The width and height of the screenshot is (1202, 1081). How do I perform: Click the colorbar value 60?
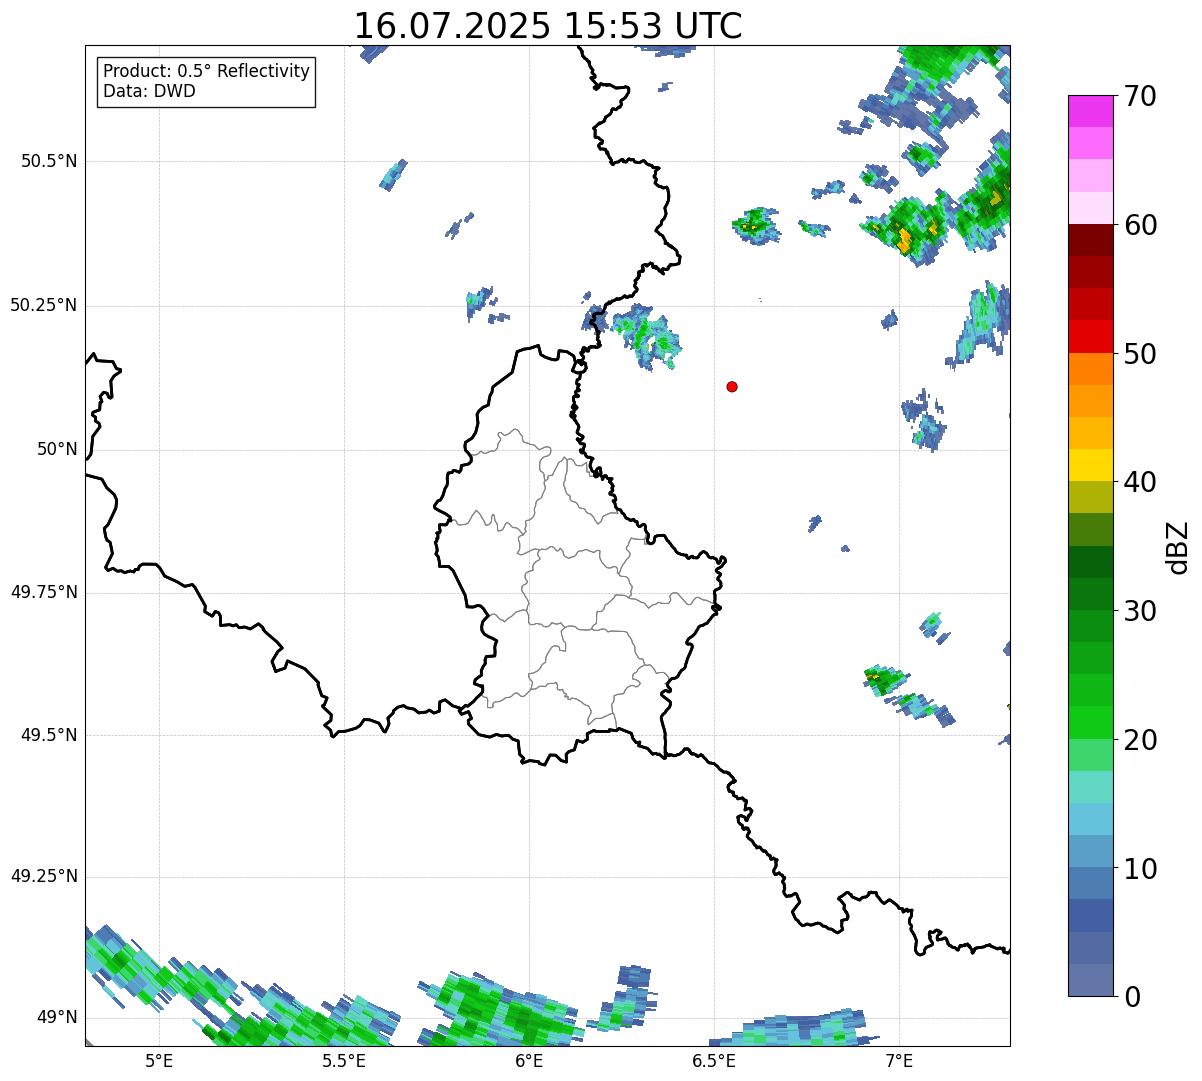coord(1140,225)
